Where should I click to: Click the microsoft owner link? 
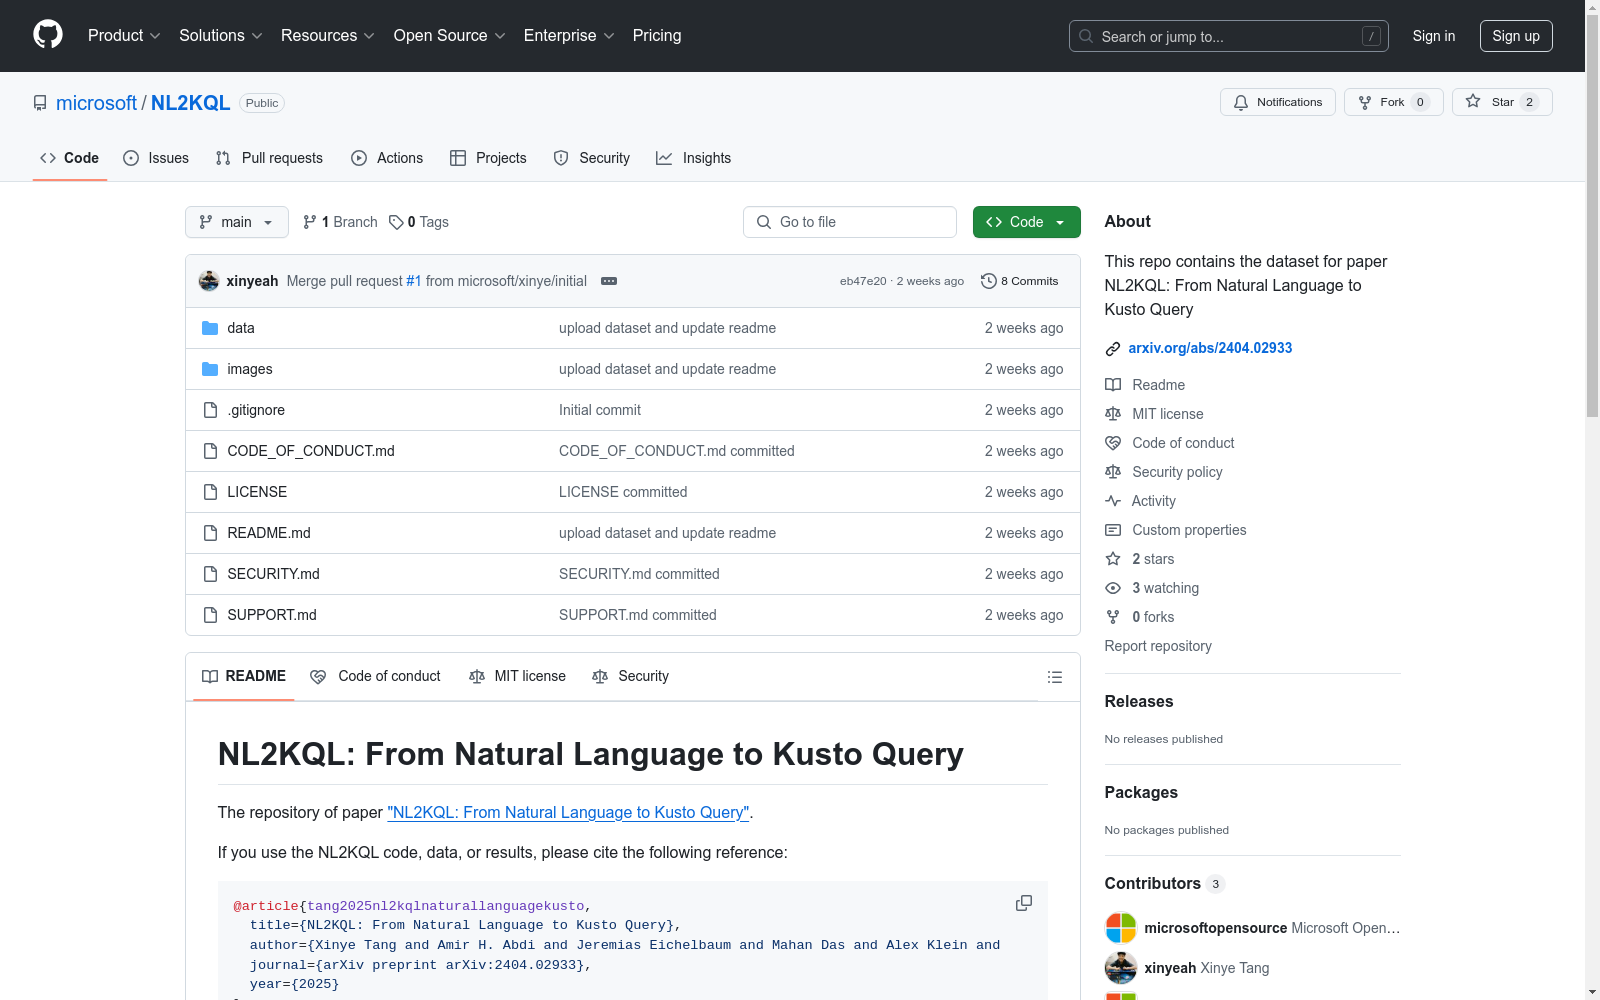[96, 103]
